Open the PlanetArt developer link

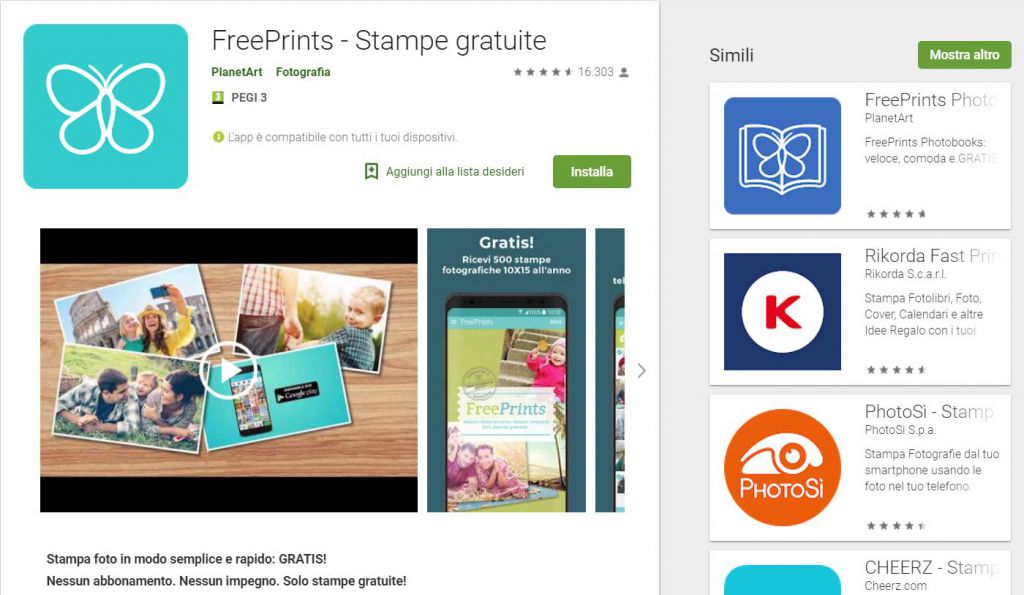pos(236,72)
